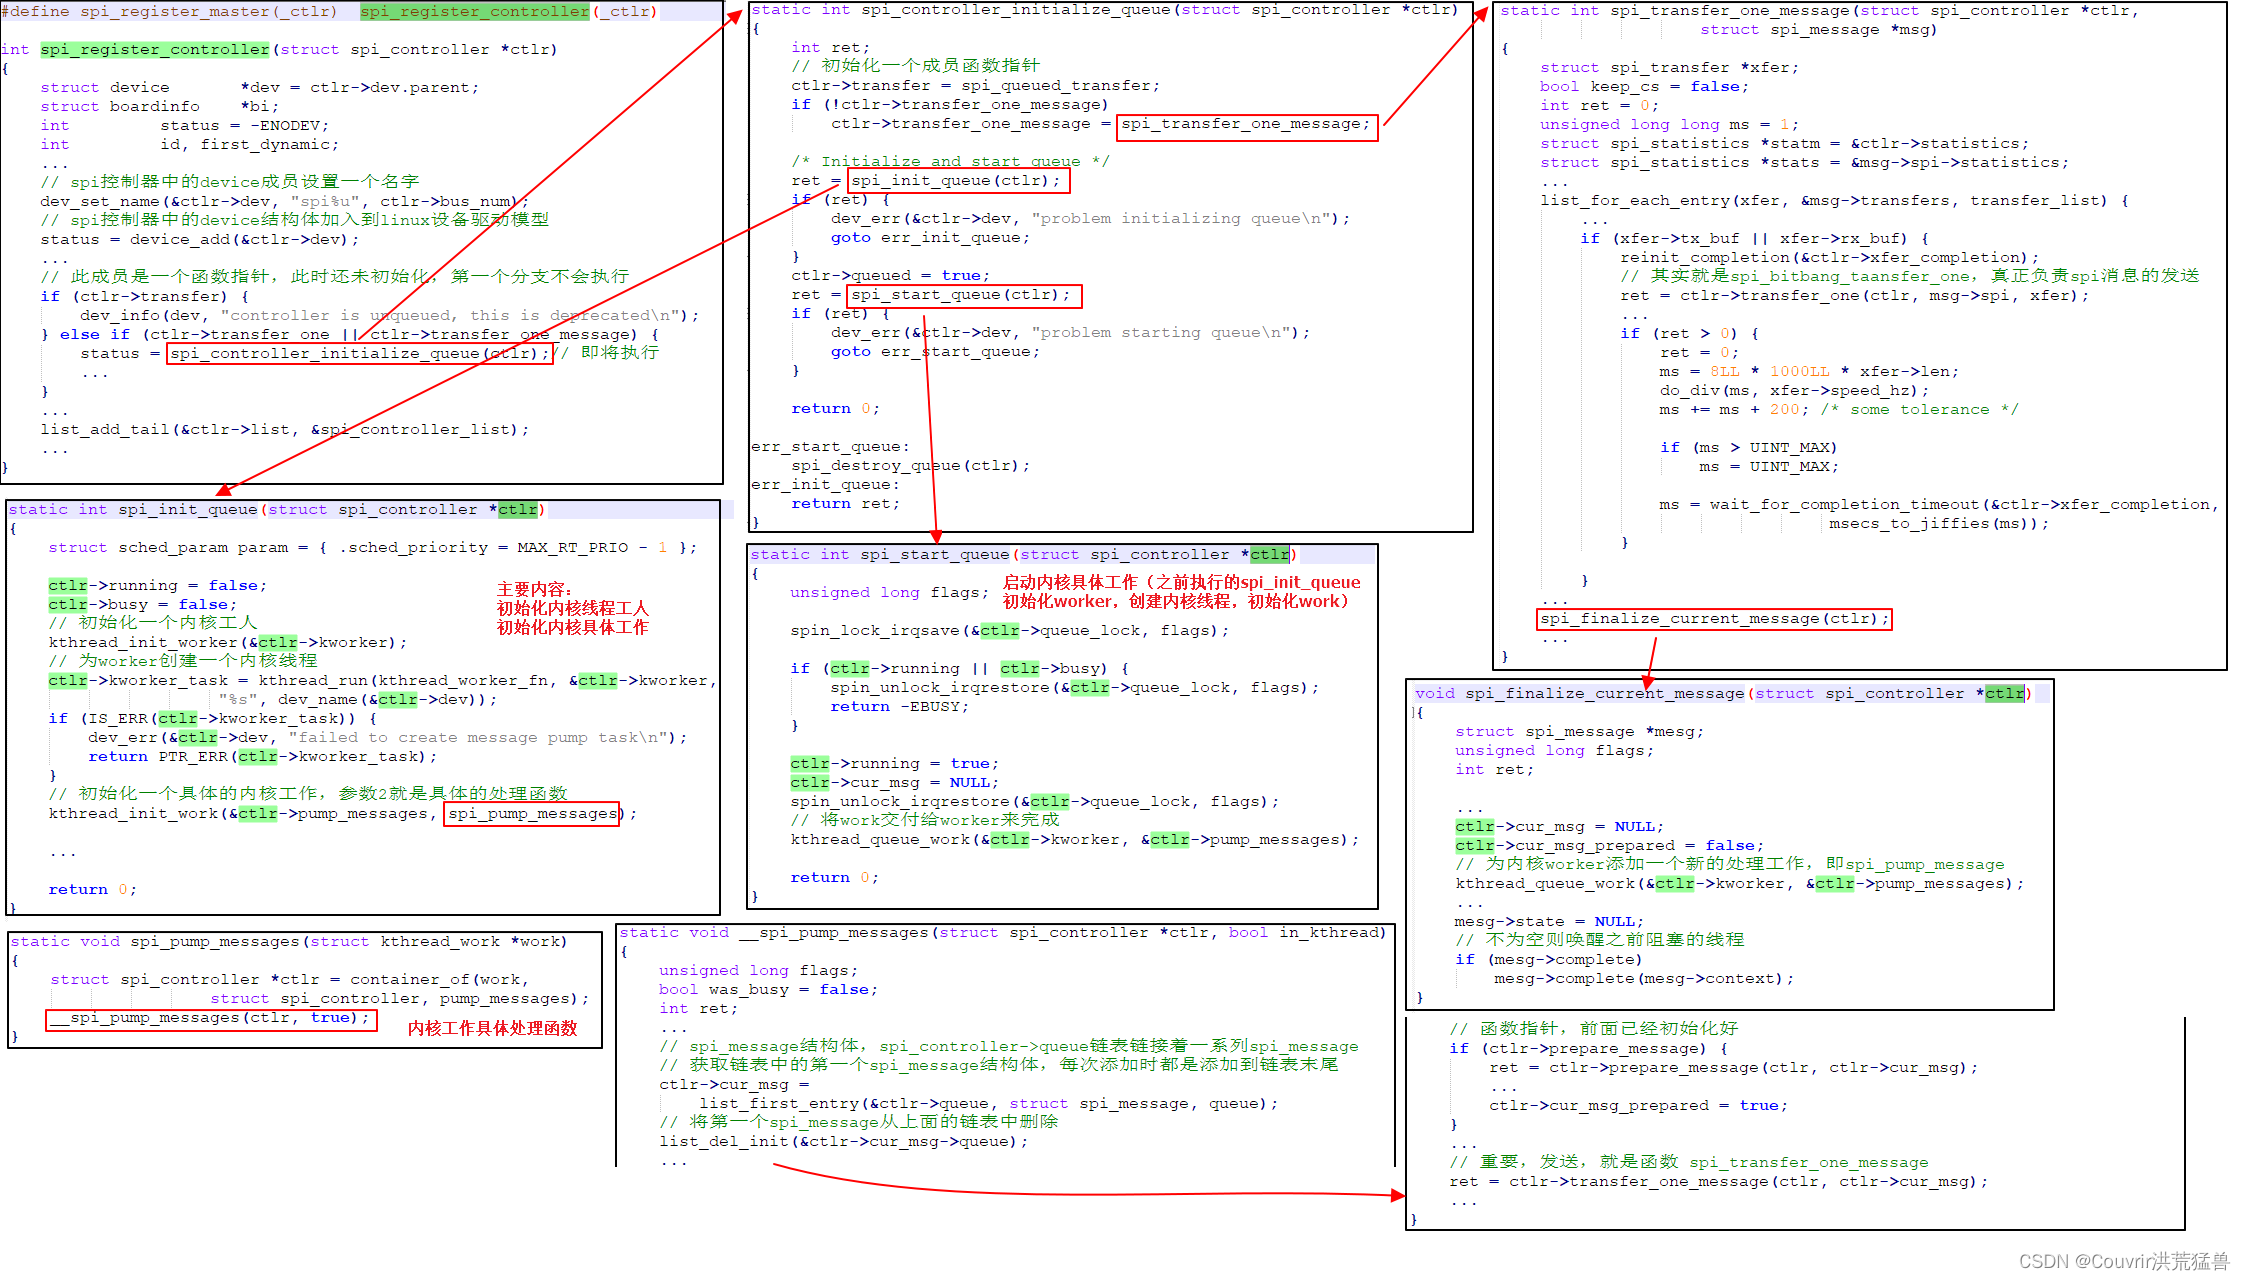2246x1280 pixels.
Task: Click the 'ctlr->cur_msg_prepared = true' line
Action: (x=1637, y=1106)
